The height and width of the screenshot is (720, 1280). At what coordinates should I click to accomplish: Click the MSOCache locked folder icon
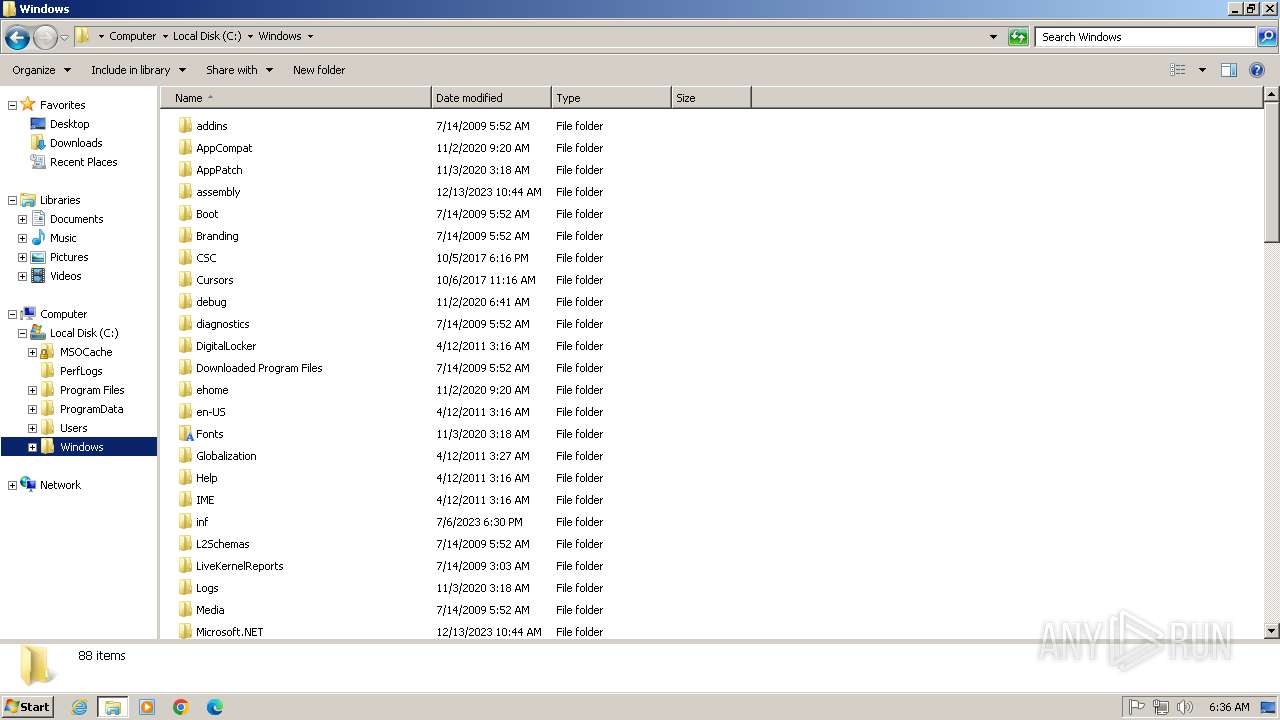click(47, 352)
